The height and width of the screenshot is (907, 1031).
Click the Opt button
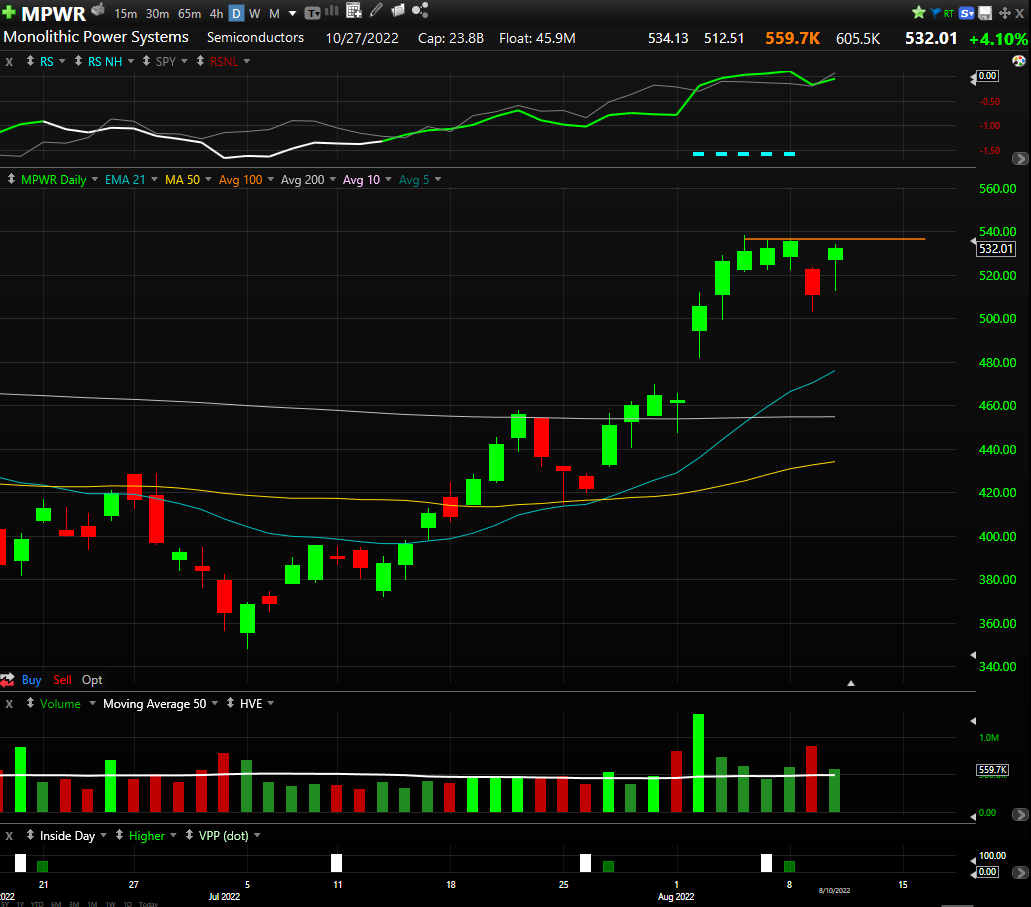click(92, 679)
